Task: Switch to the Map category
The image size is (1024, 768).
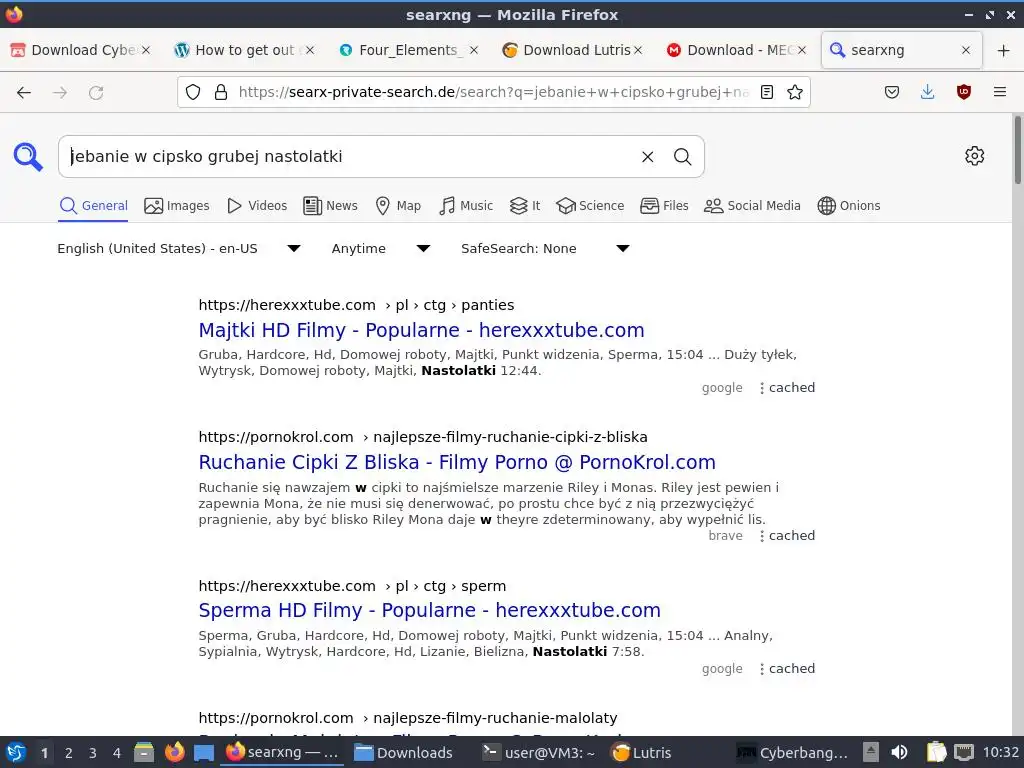Action: click(x=398, y=206)
